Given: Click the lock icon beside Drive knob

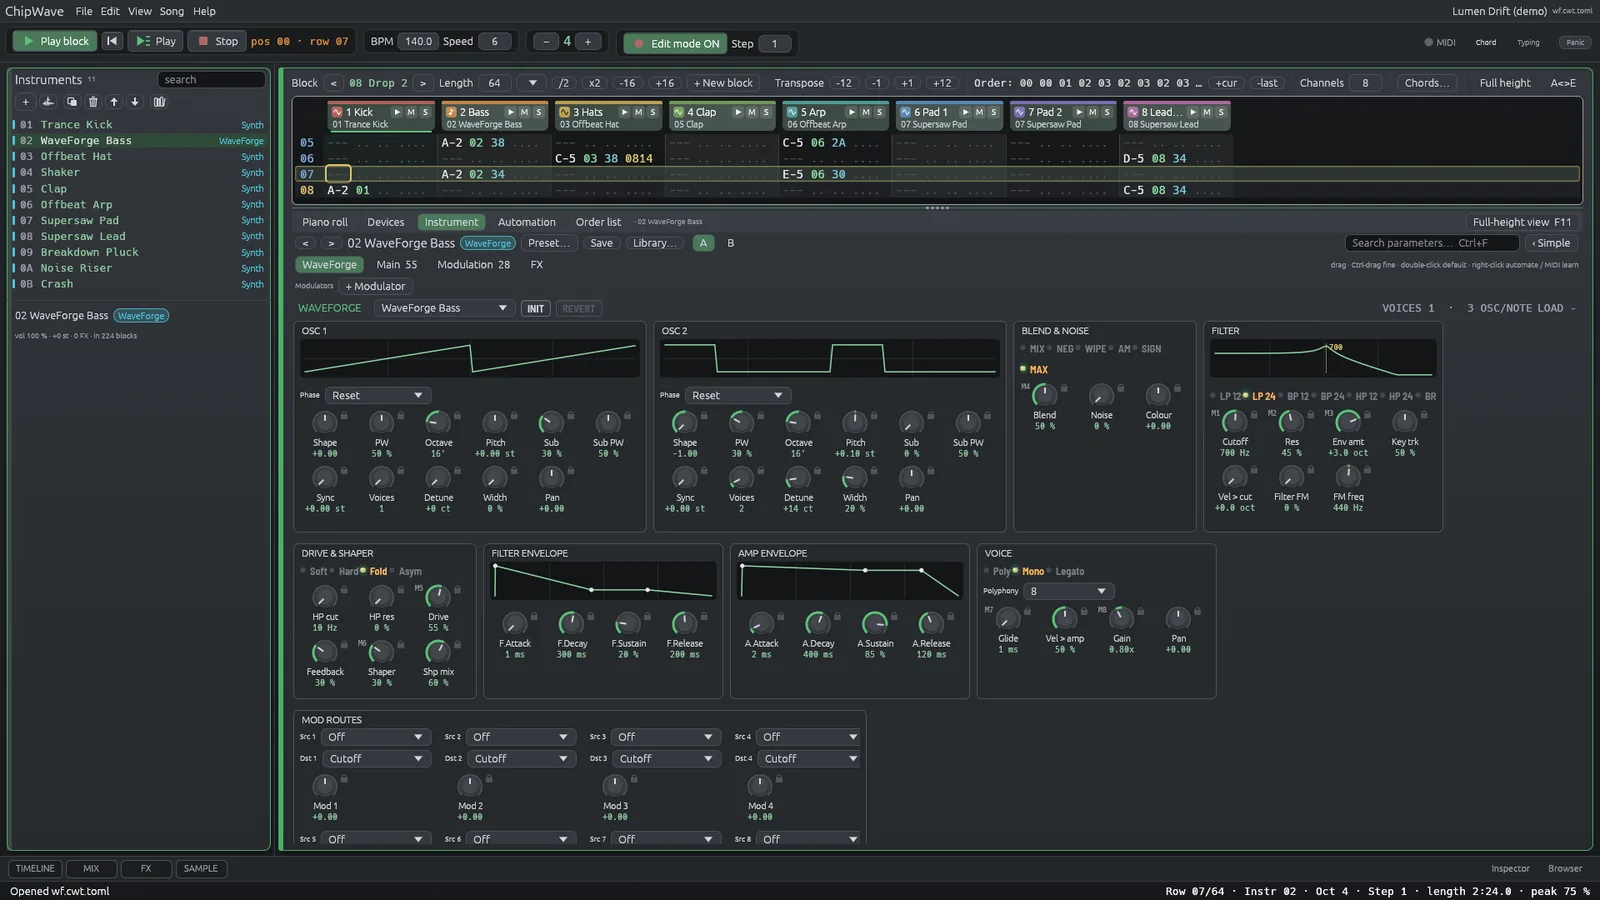Looking at the screenshot, I should pyautogui.click(x=457, y=590).
